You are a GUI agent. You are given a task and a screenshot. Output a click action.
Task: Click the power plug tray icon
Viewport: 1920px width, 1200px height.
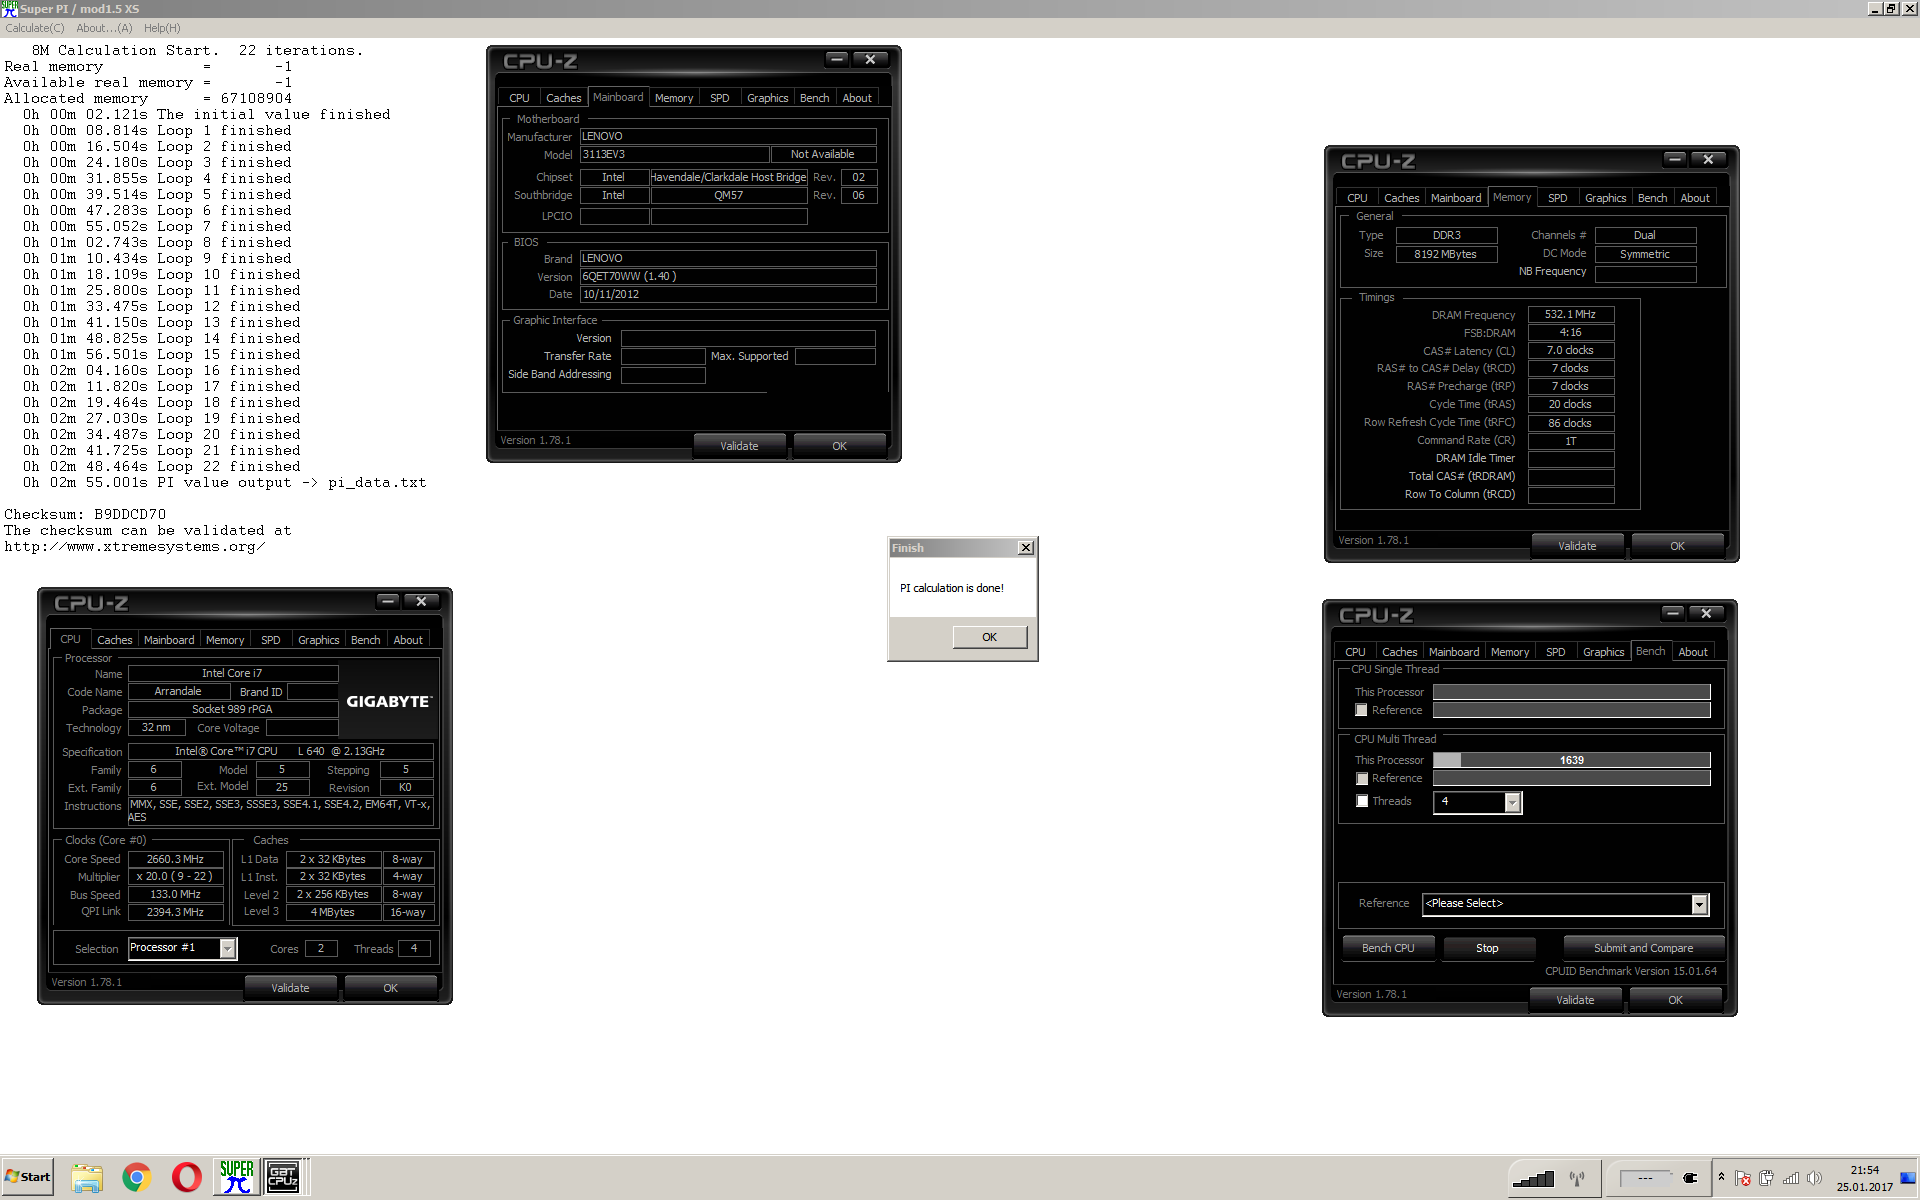tap(1767, 1178)
